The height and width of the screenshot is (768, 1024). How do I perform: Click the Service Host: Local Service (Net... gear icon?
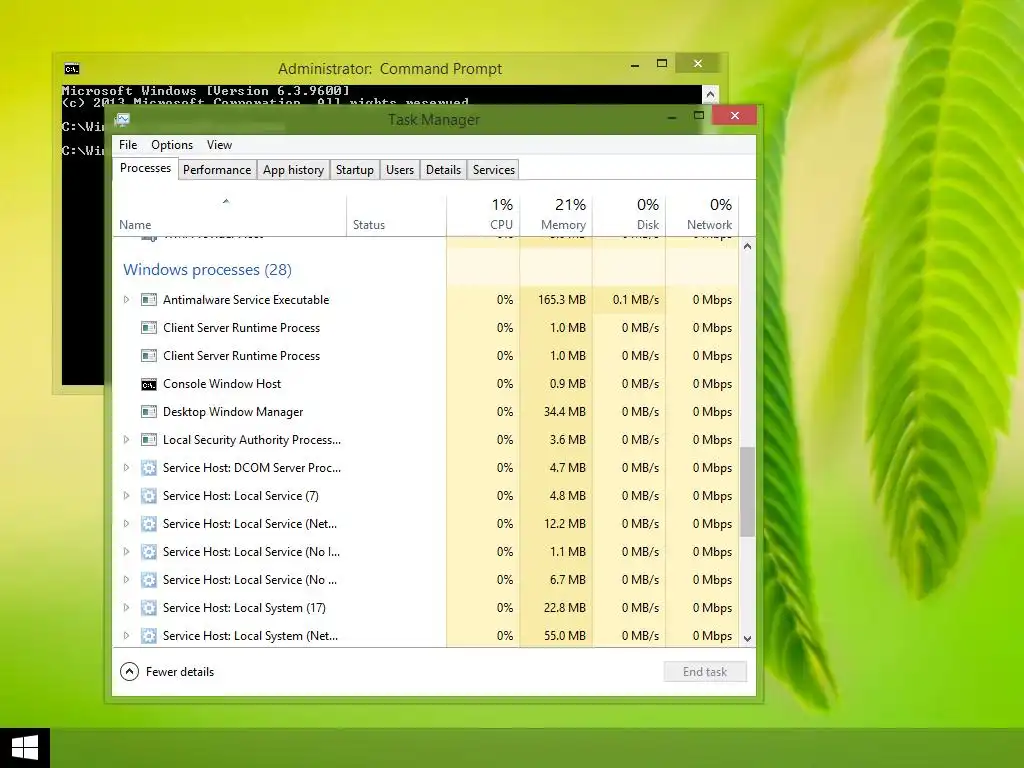(x=149, y=524)
